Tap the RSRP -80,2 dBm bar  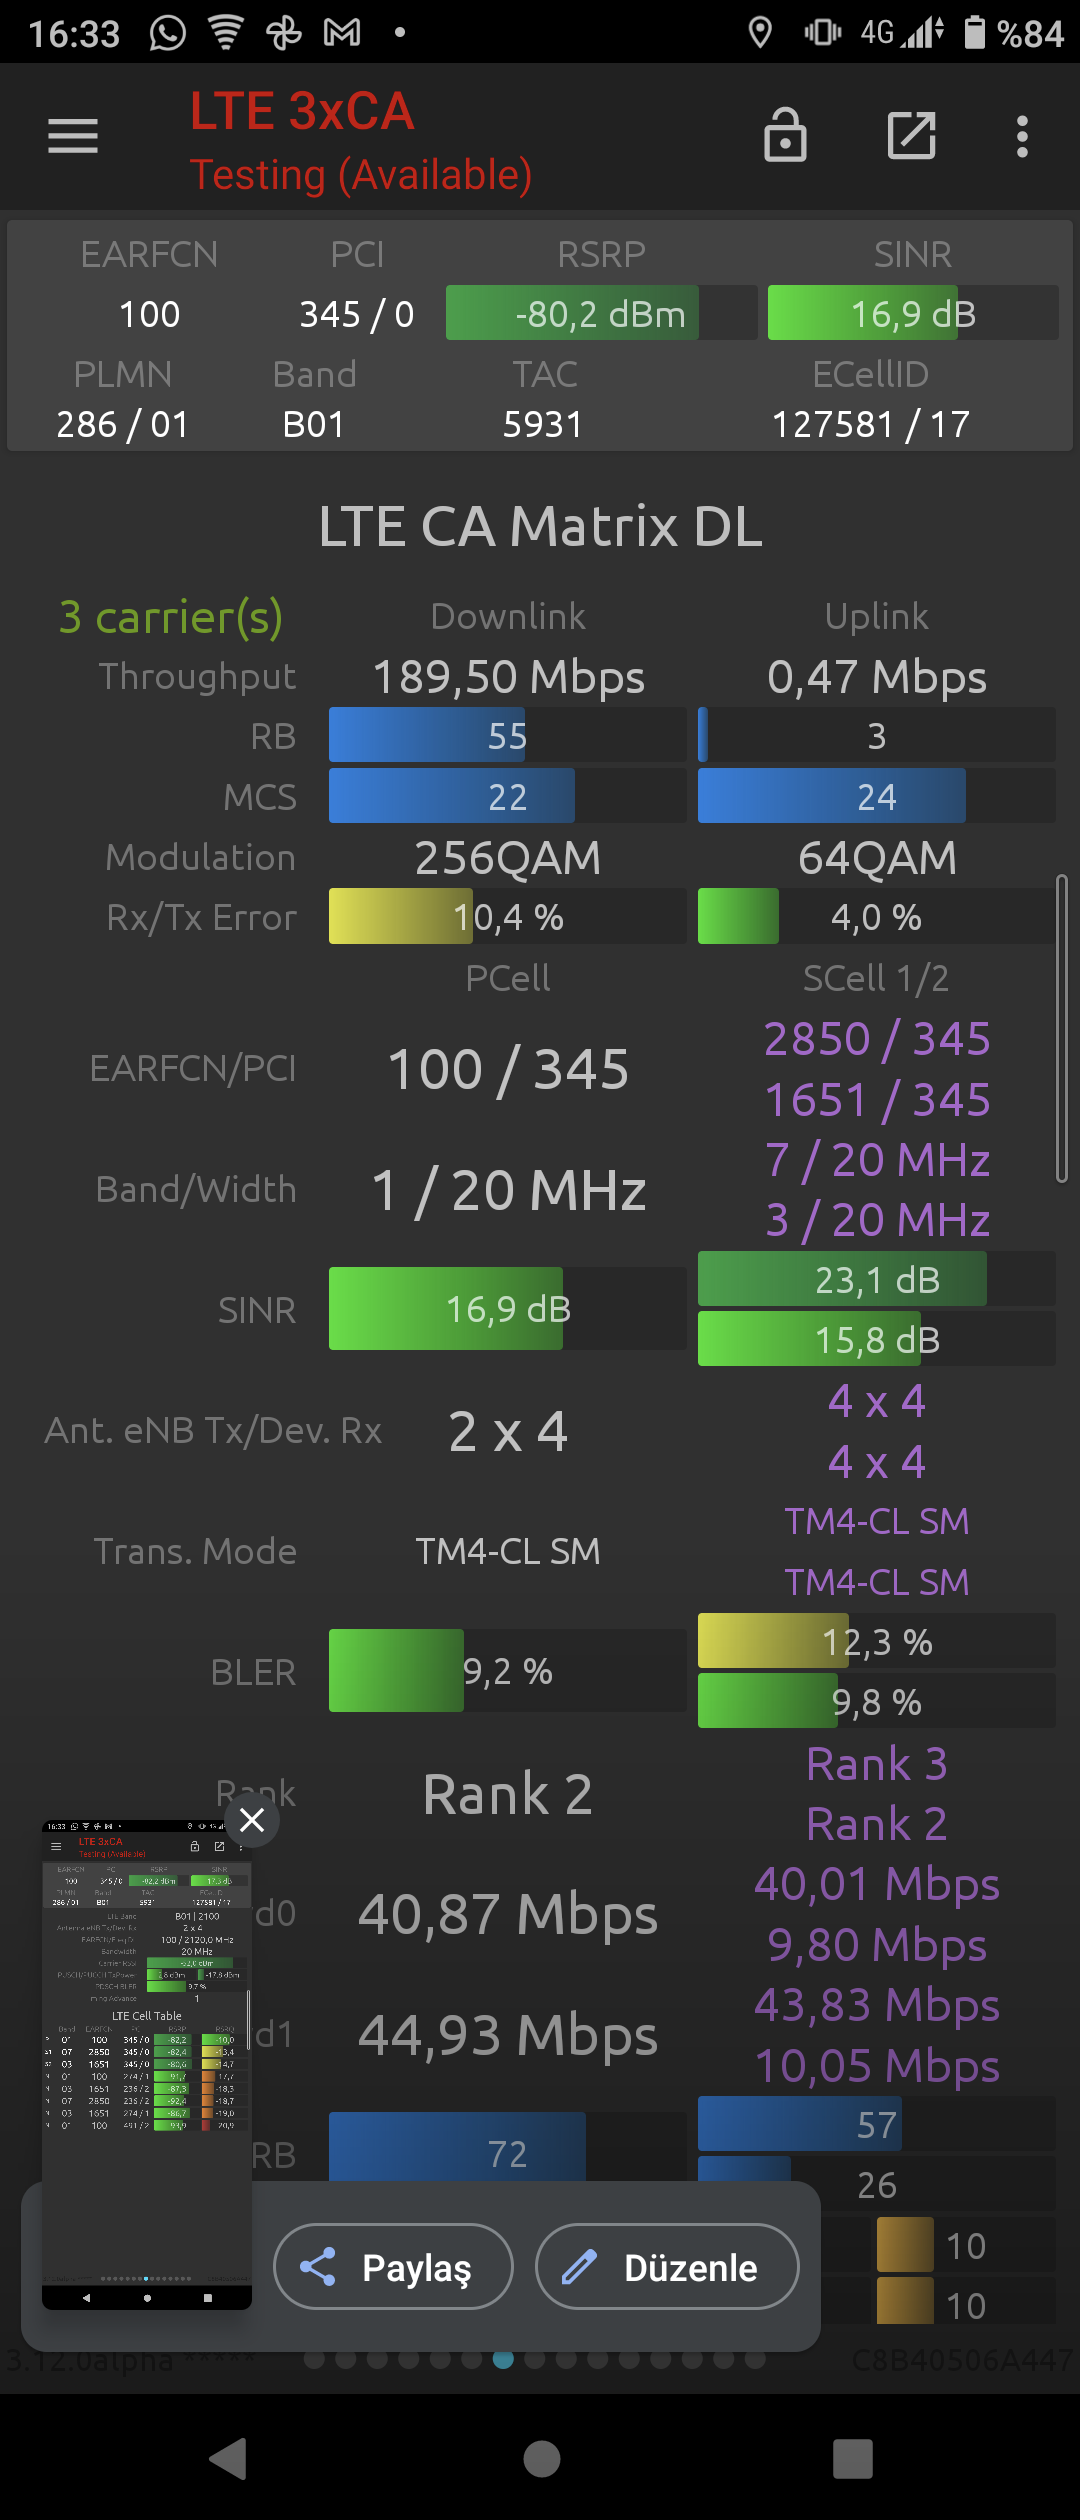pos(601,313)
